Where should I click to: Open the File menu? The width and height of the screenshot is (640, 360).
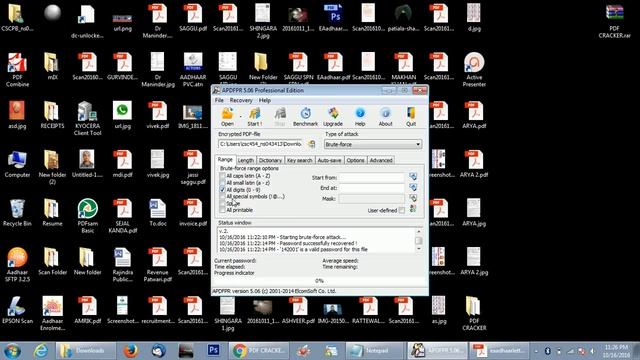pos(219,100)
